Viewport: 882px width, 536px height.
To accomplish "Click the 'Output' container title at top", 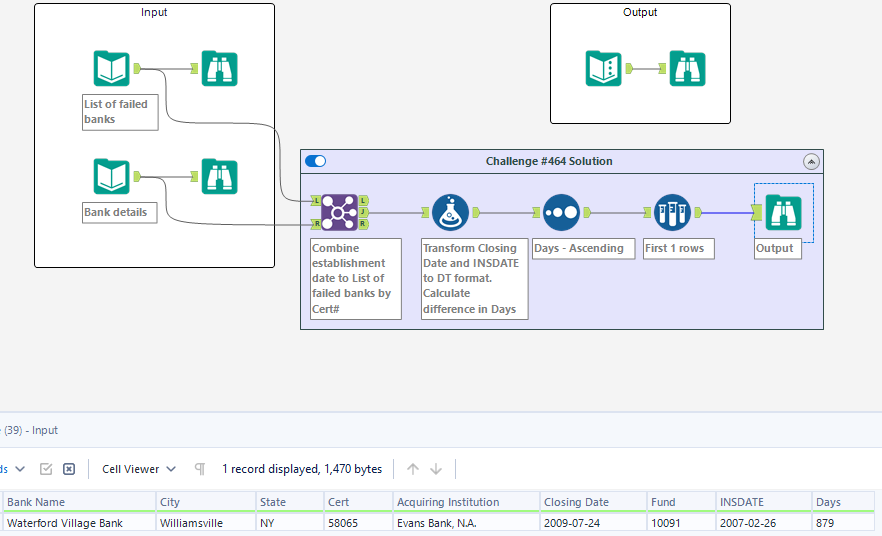I will point(640,12).
